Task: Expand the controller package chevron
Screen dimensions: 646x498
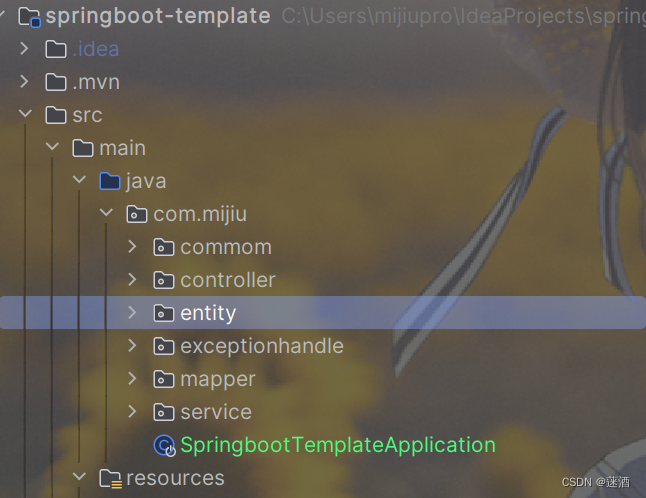Action: 132,279
